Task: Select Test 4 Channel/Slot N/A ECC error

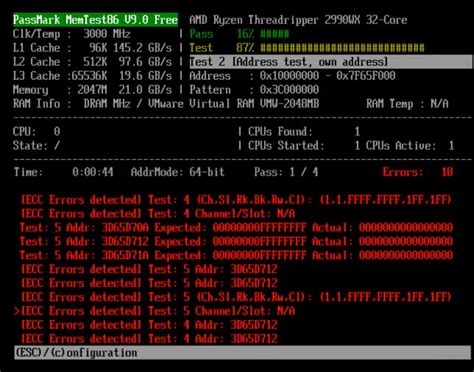Action: pos(158,214)
